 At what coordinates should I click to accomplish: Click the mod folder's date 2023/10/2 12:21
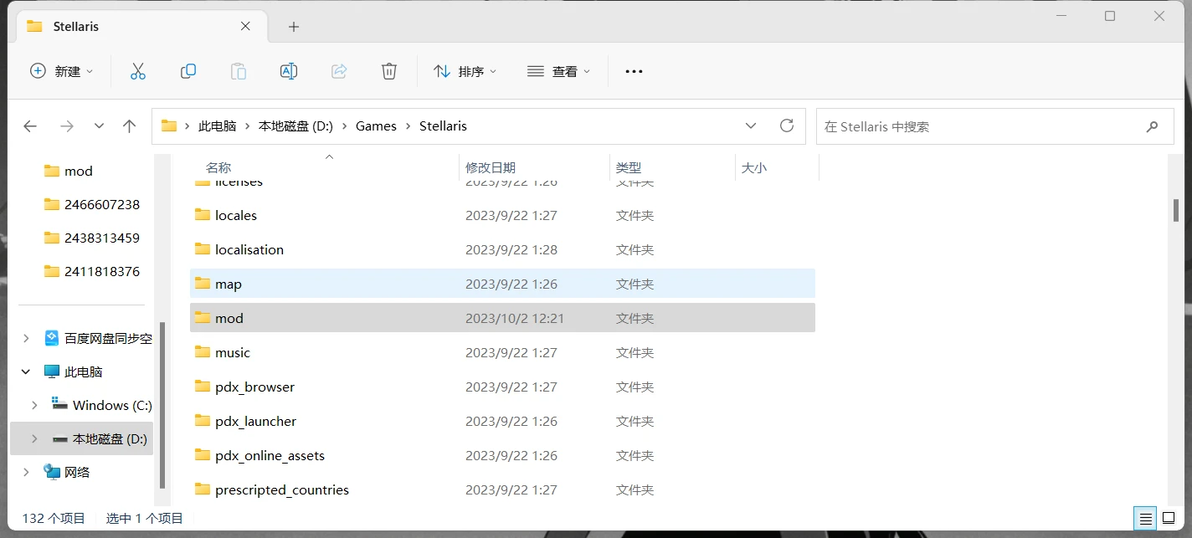(515, 318)
